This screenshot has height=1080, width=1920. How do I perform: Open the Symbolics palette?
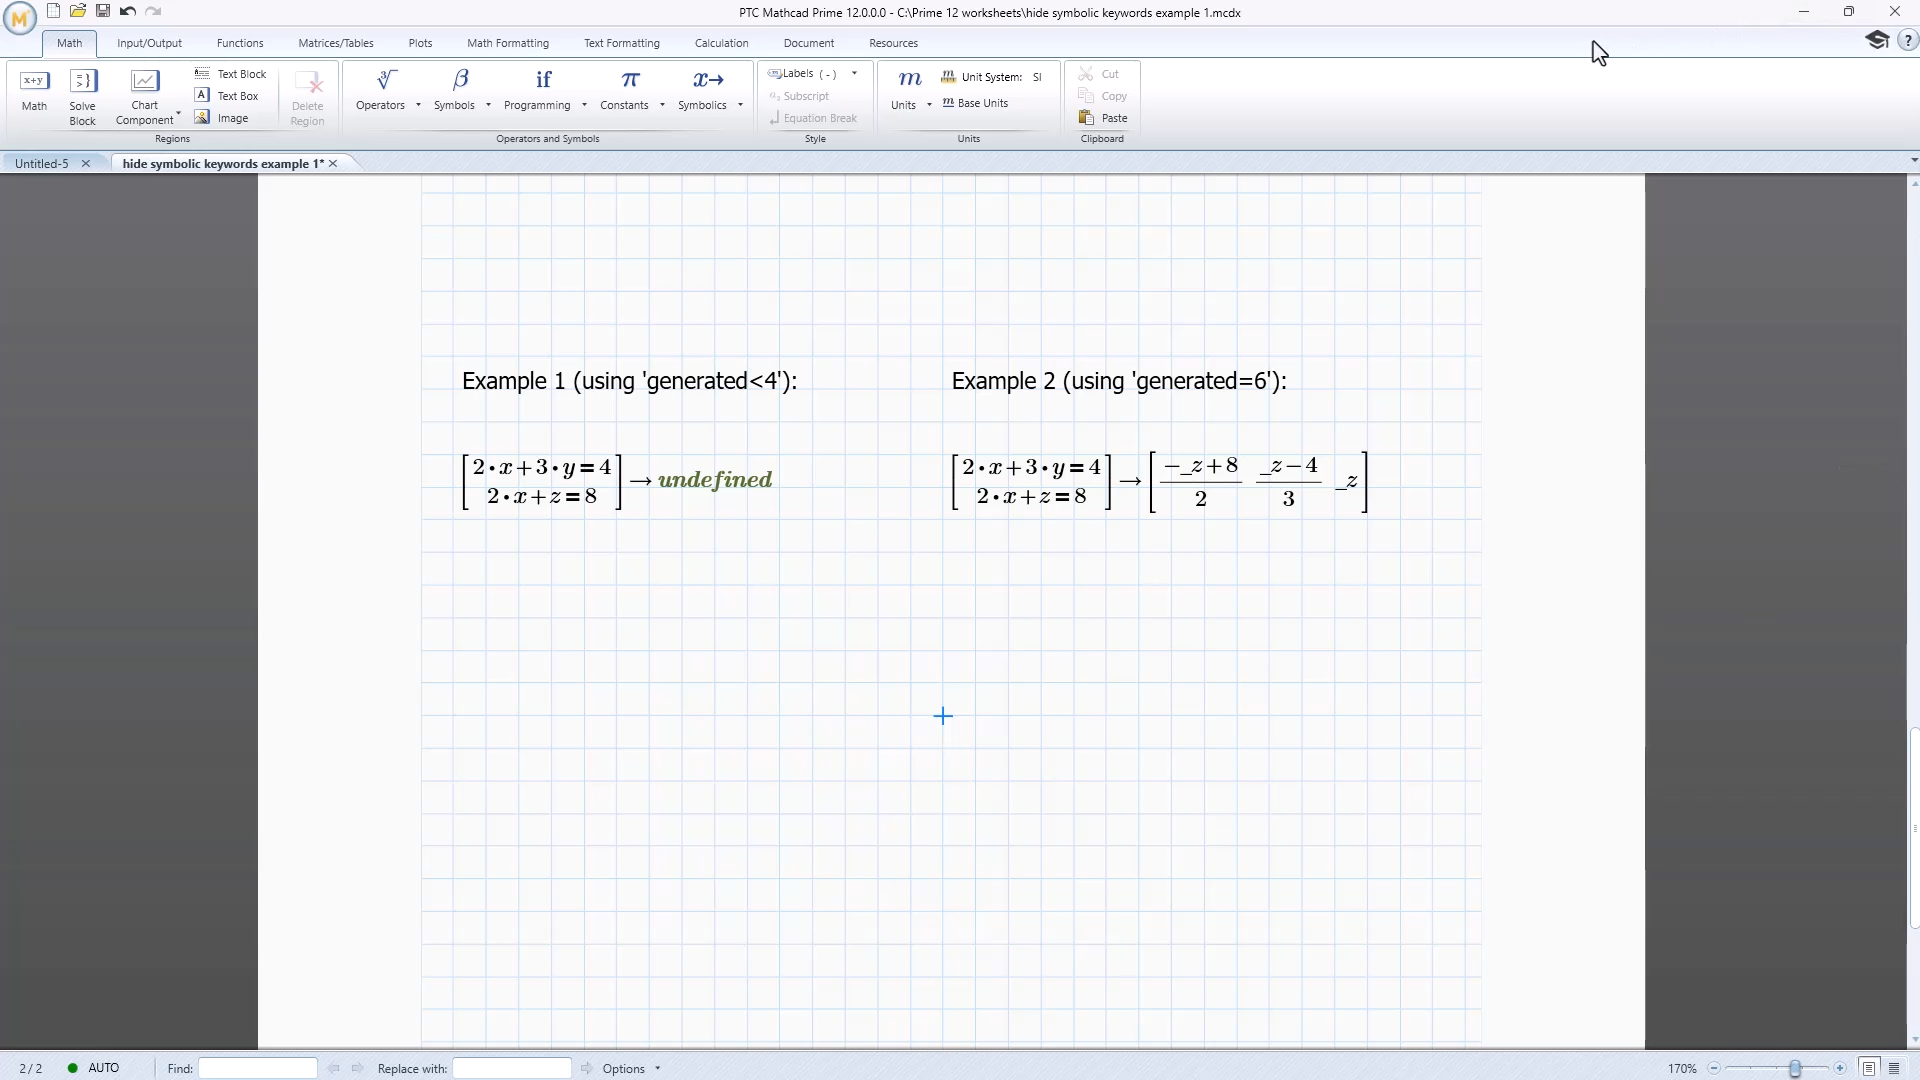(x=703, y=90)
